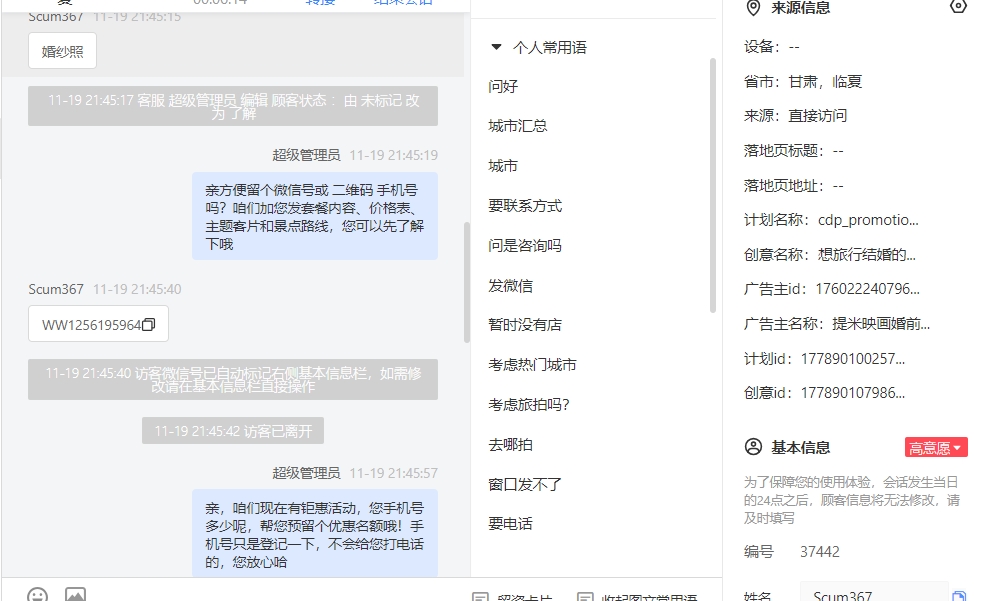Image resolution: width=982 pixels, height=601 pixels.
Task: Click the 广告主id 176022240796... value
Action: [x=868, y=289]
